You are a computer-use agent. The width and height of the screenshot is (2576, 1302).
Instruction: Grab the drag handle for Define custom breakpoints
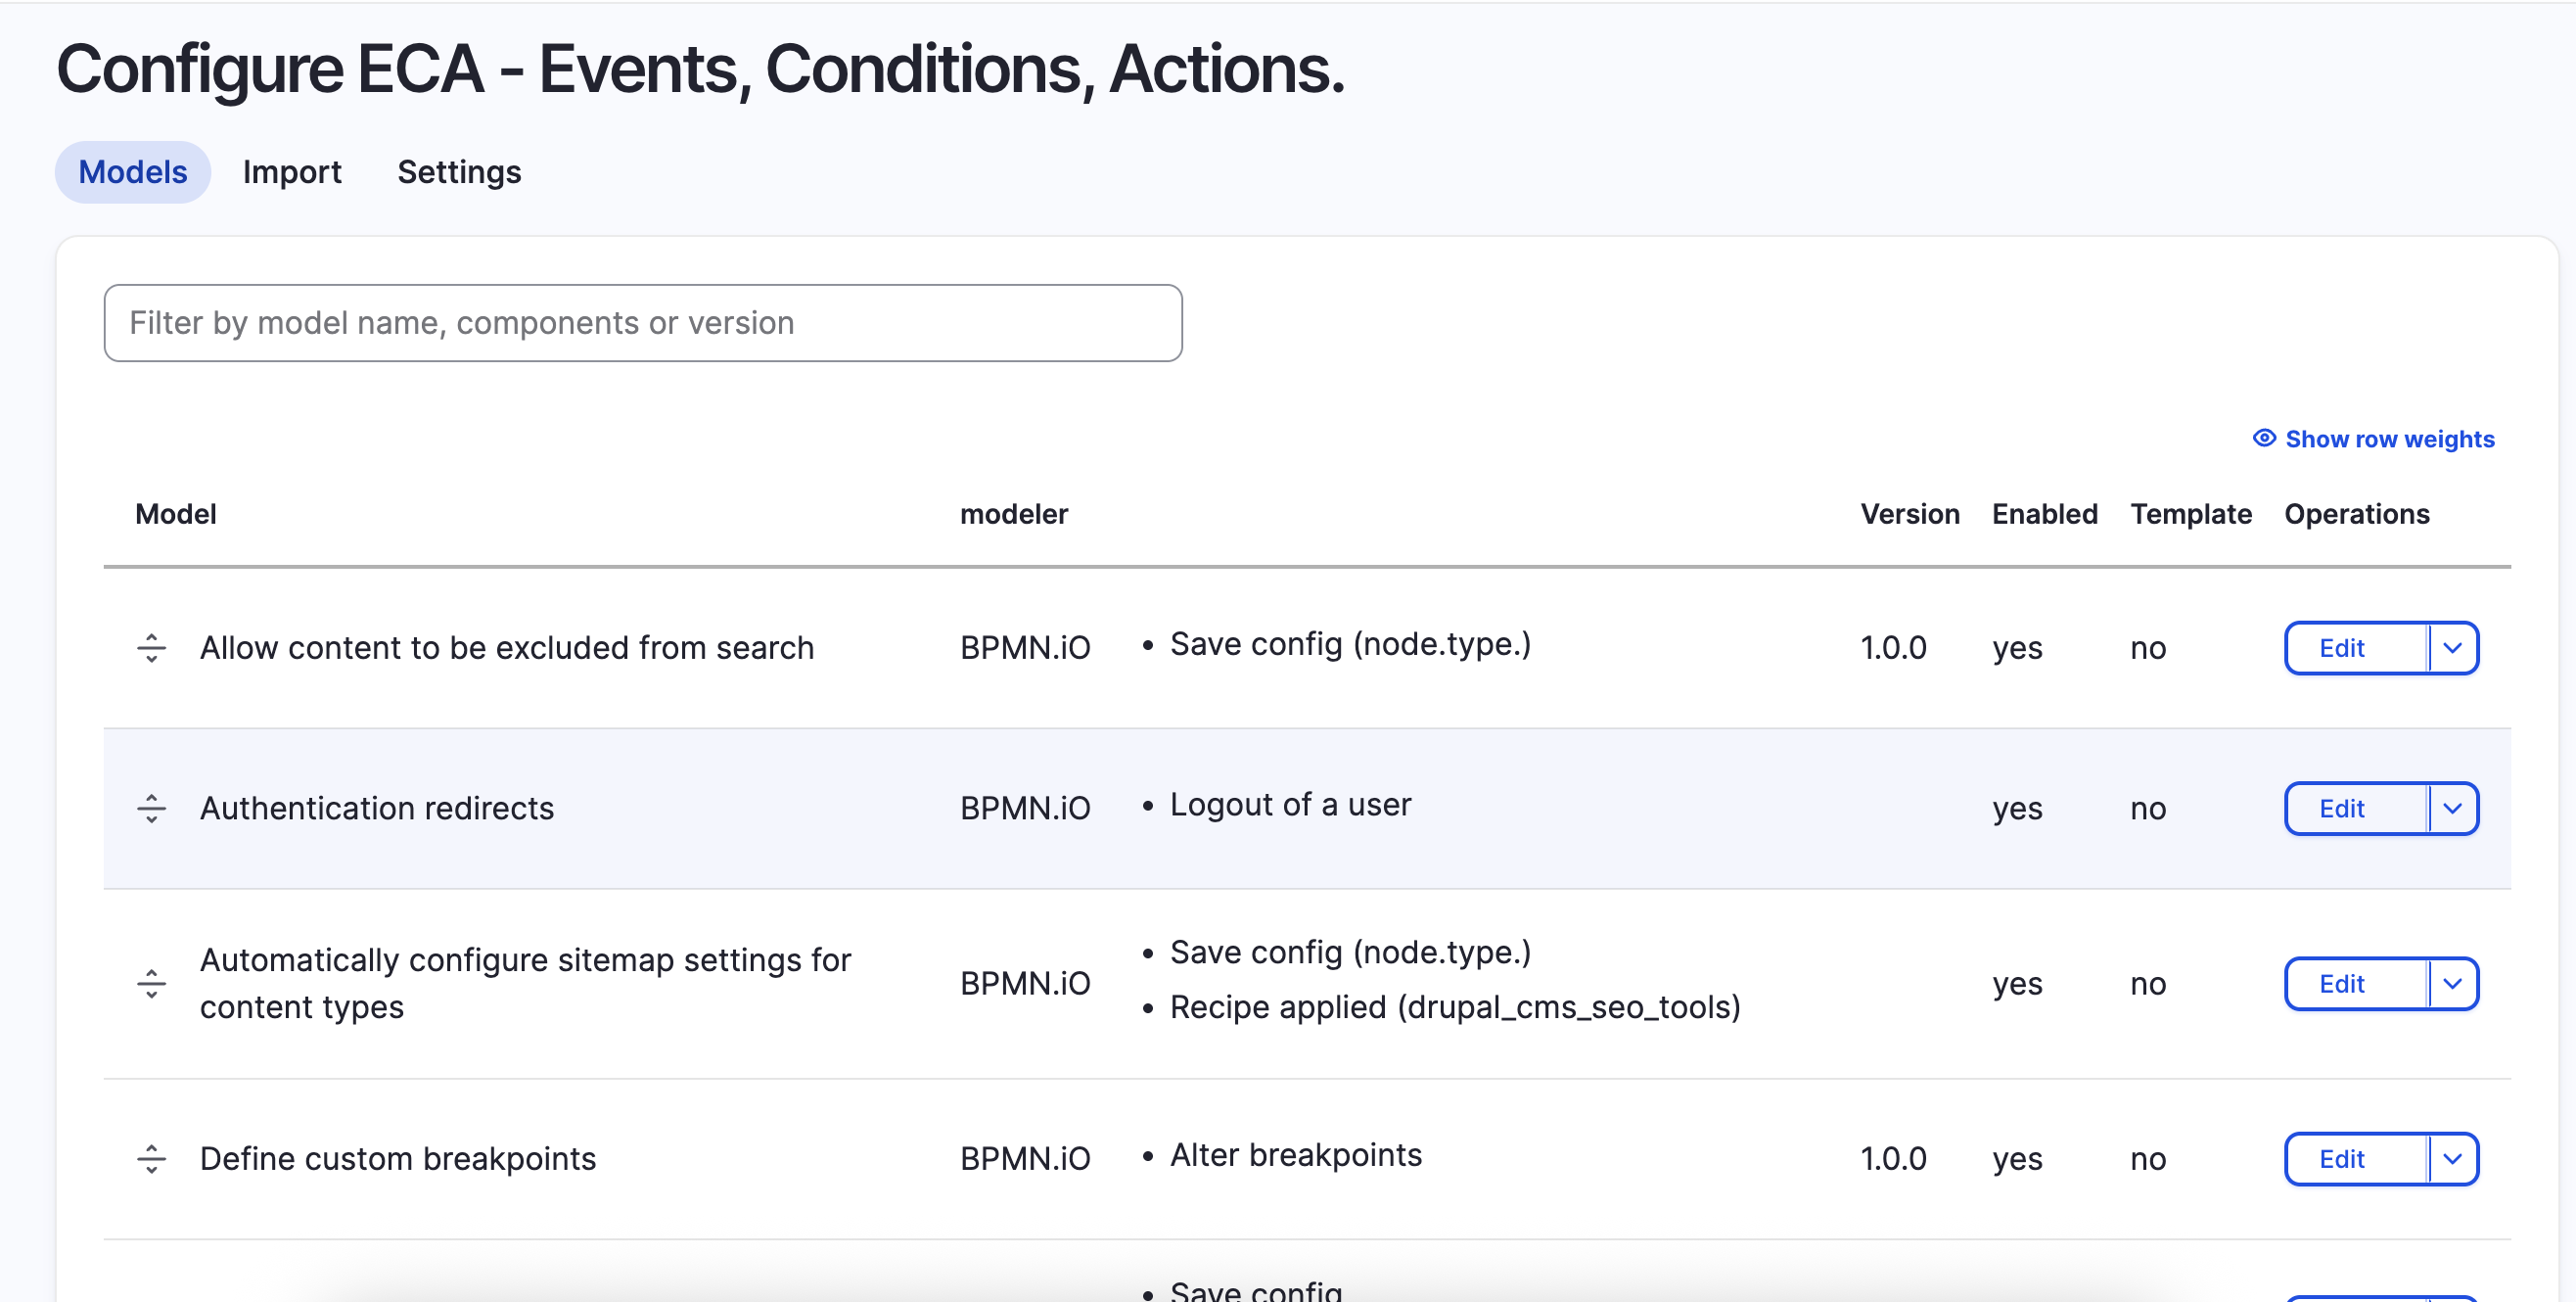(152, 1159)
